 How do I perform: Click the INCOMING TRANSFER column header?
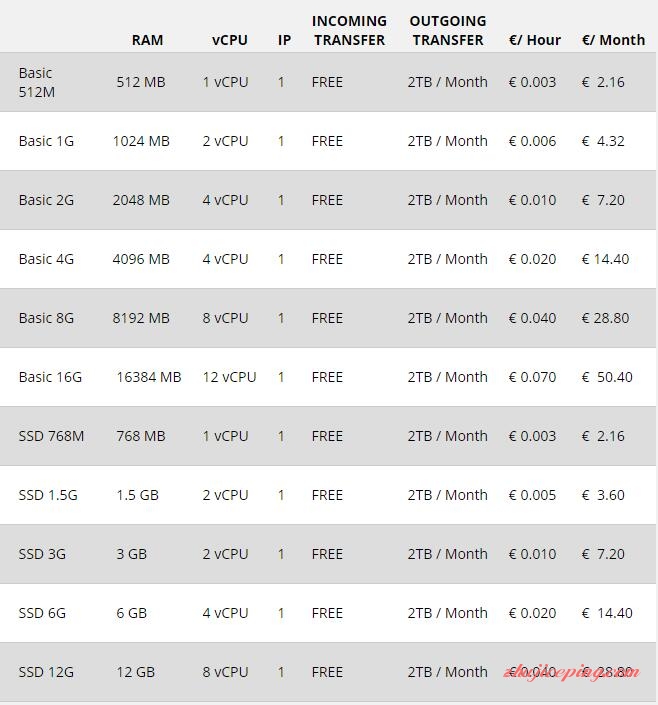pos(349,31)
